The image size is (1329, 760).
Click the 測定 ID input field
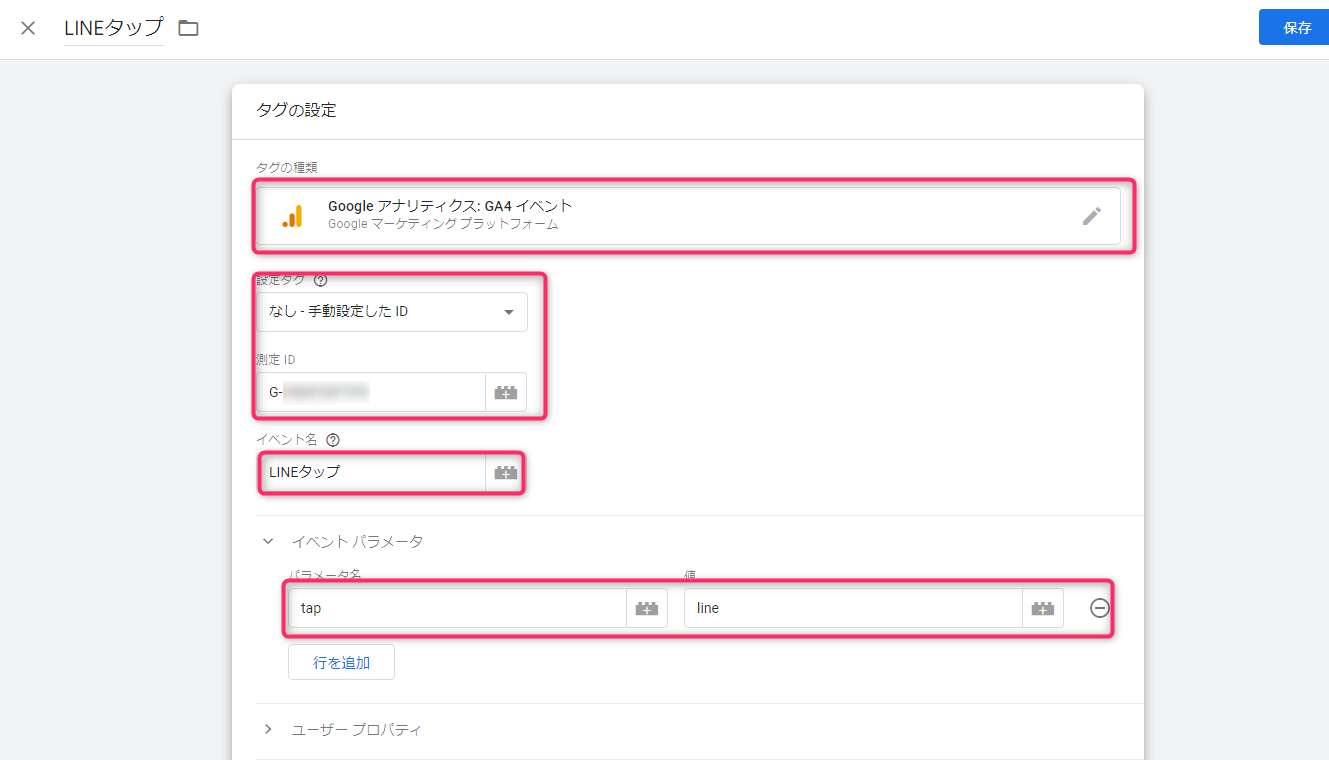(371, 392)
